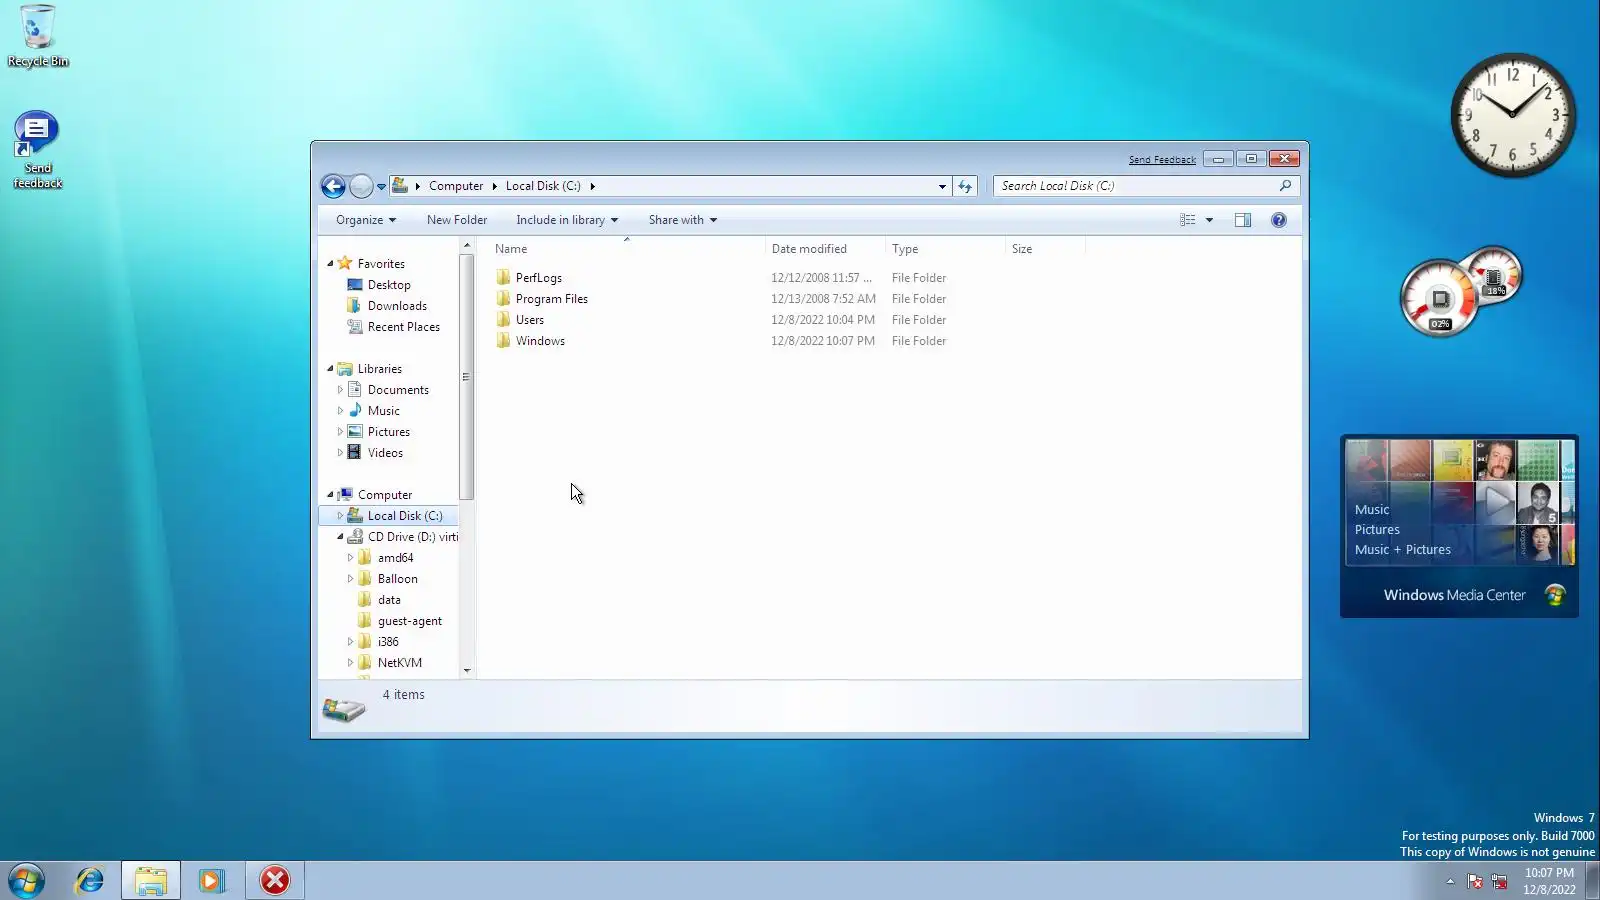Screen dimensions: 1600x900
Task: Select Music in Media Center gadget
Action: 1372,509
